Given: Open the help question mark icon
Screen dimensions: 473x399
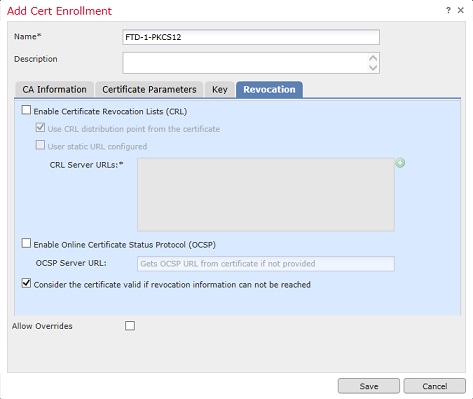Looking at the screenshot, I should tap(448, 10).
